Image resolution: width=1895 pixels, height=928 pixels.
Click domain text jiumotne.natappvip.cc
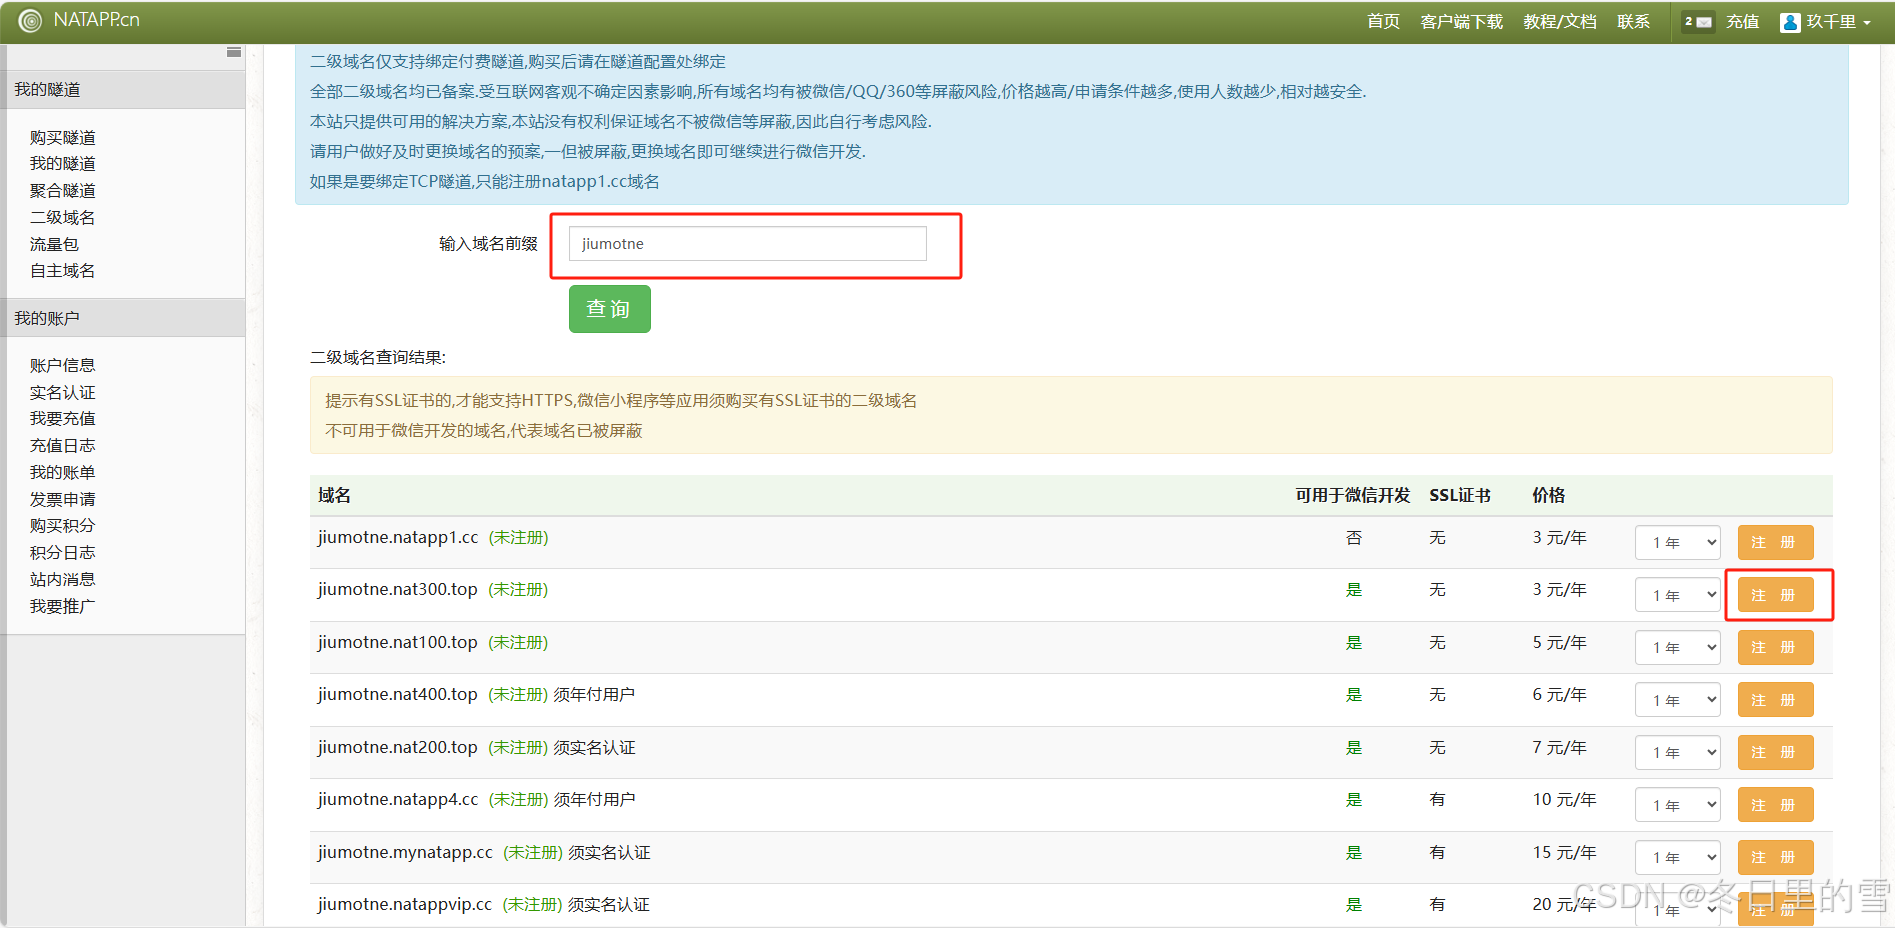coord(405,905)
